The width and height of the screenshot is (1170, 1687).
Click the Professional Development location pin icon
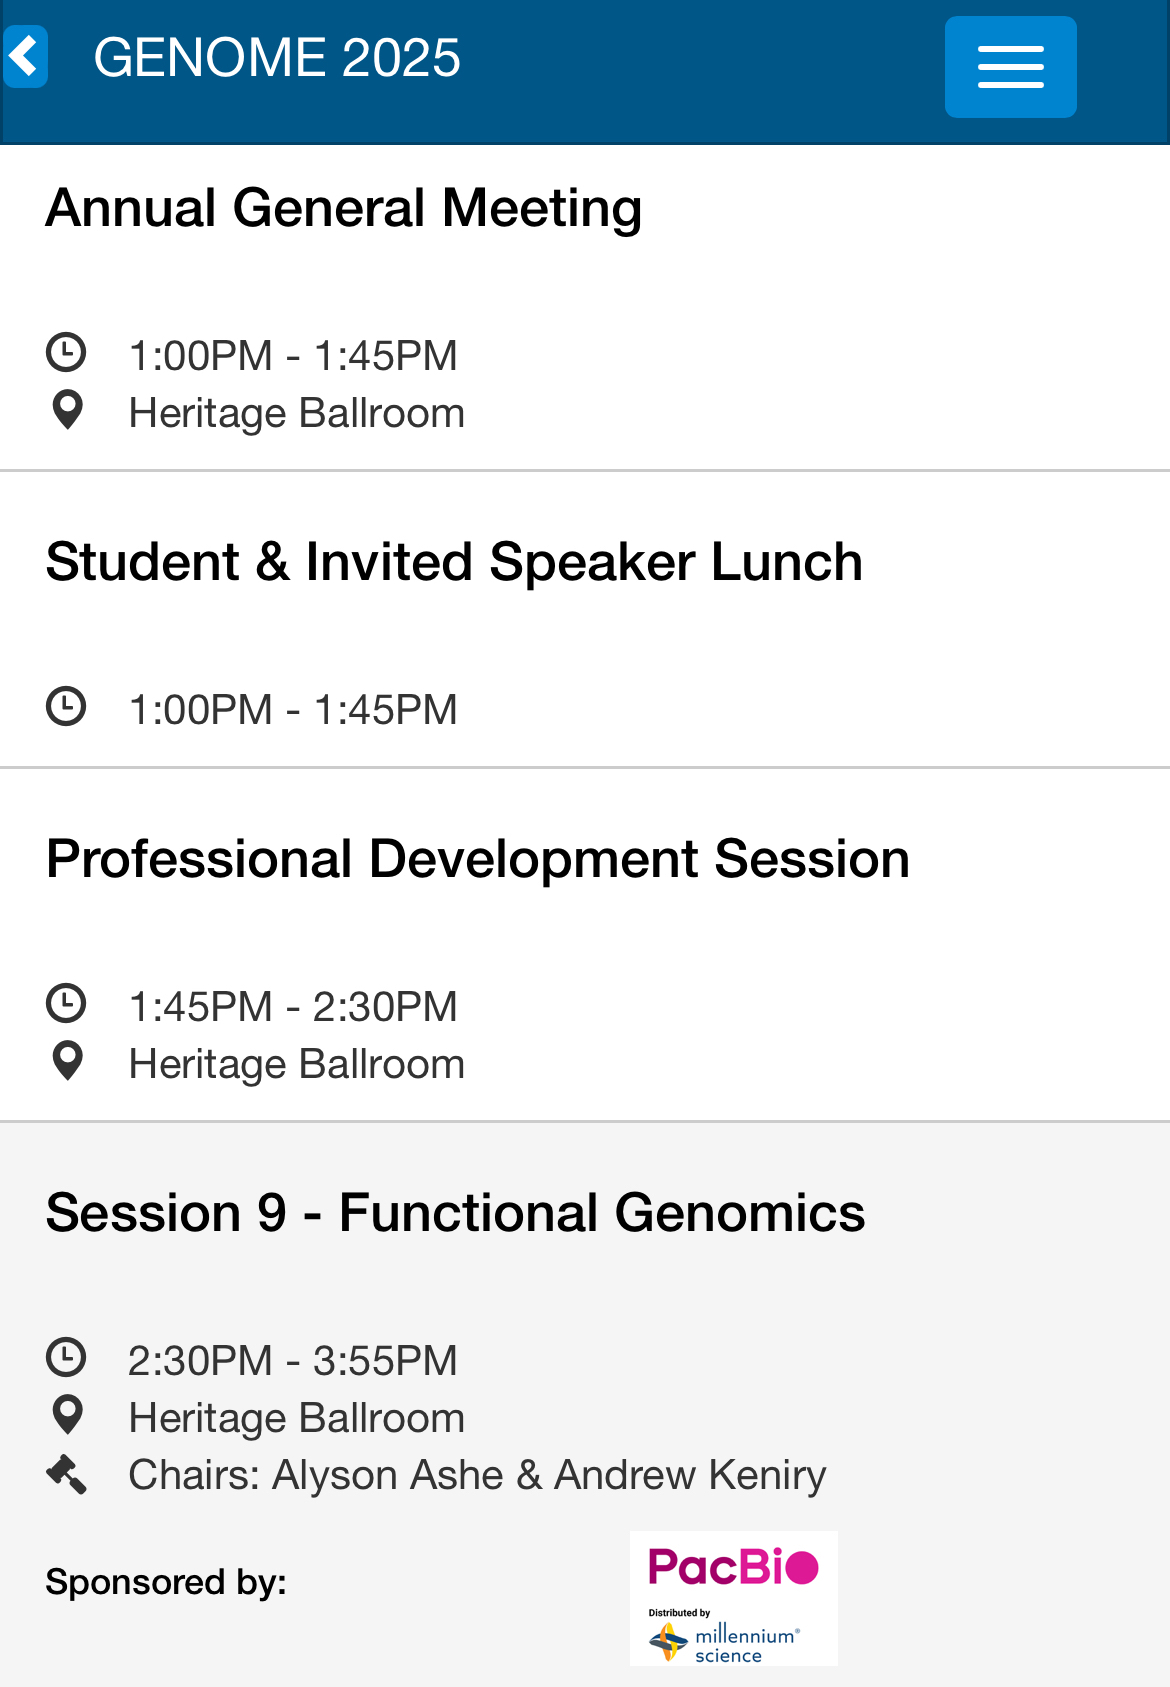click(67, 1061)
